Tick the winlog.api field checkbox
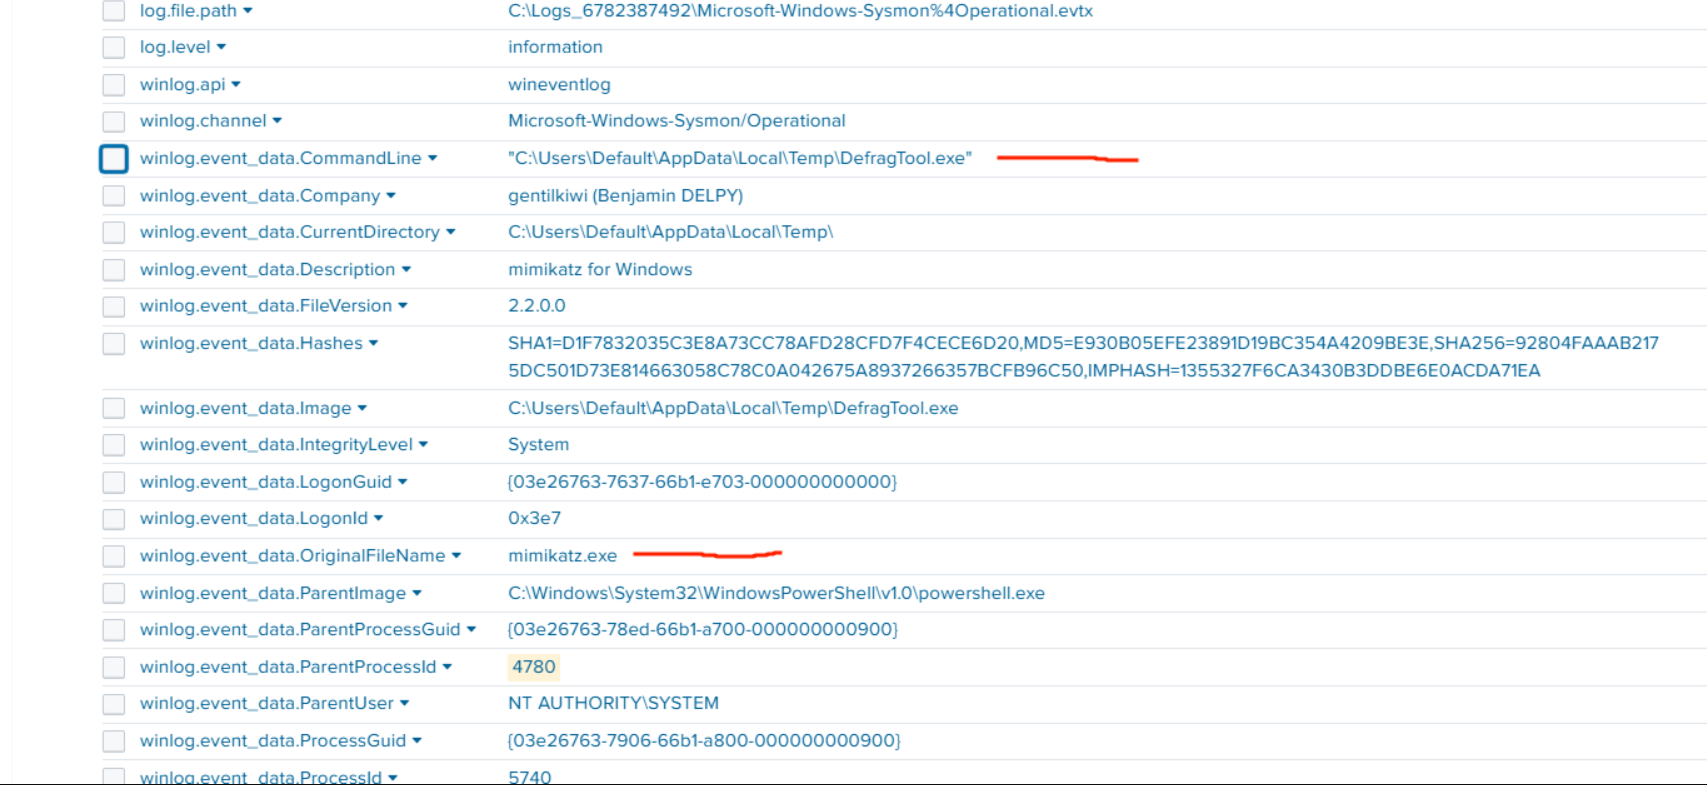 tap(114, 84)
